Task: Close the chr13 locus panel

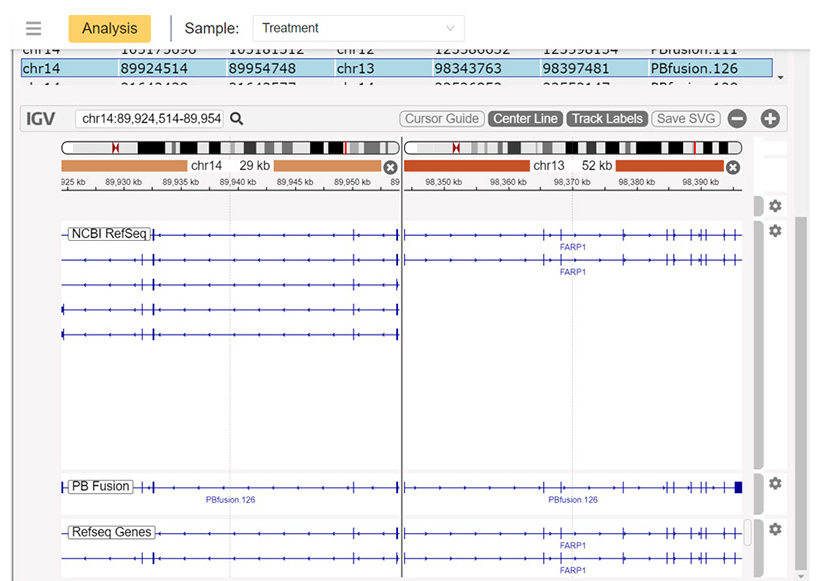Action: point(732,167)
